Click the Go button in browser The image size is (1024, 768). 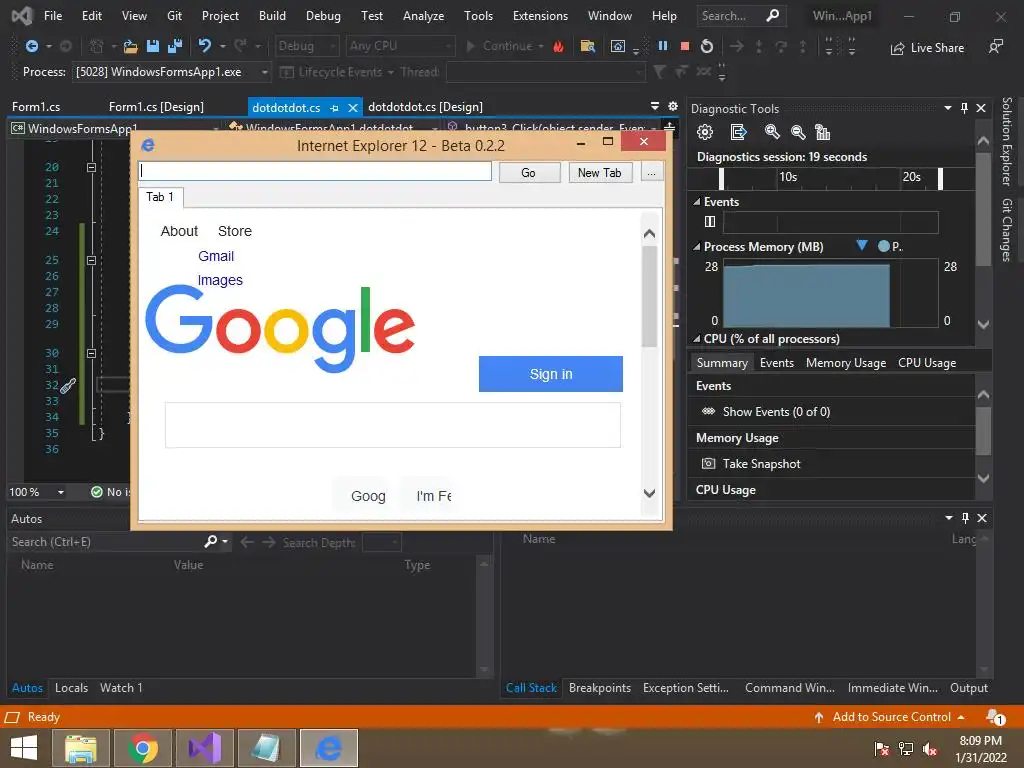pos(529,172)
